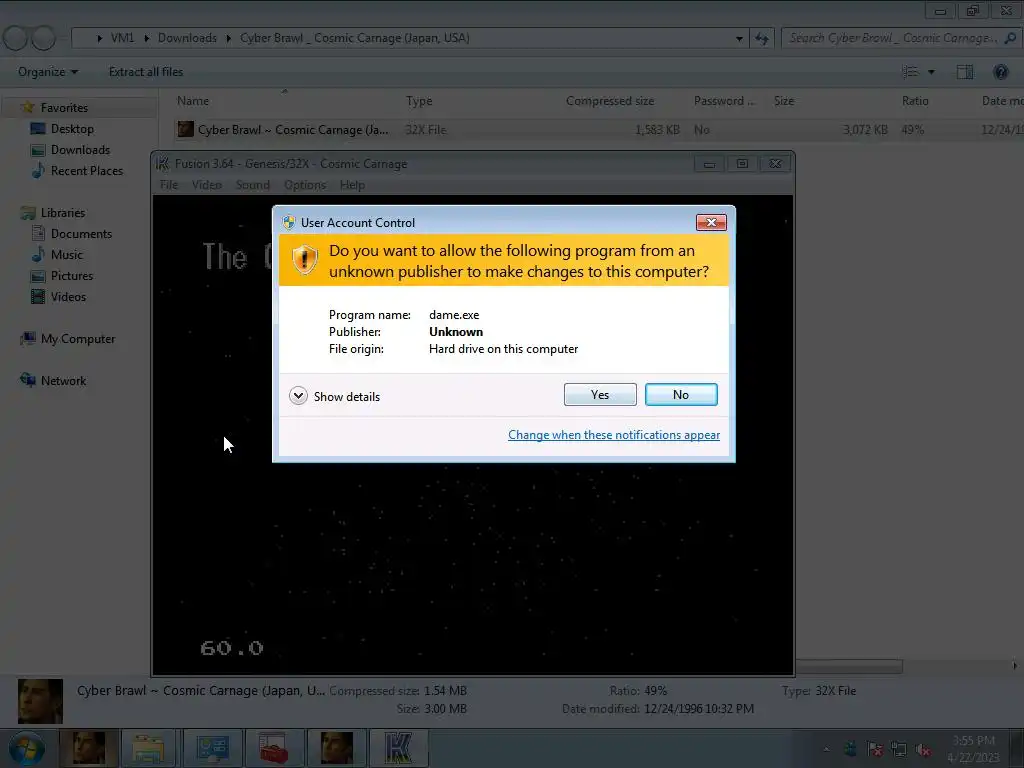Close the User Account Control dialog

pyautogui.click(x=711, y=223)
